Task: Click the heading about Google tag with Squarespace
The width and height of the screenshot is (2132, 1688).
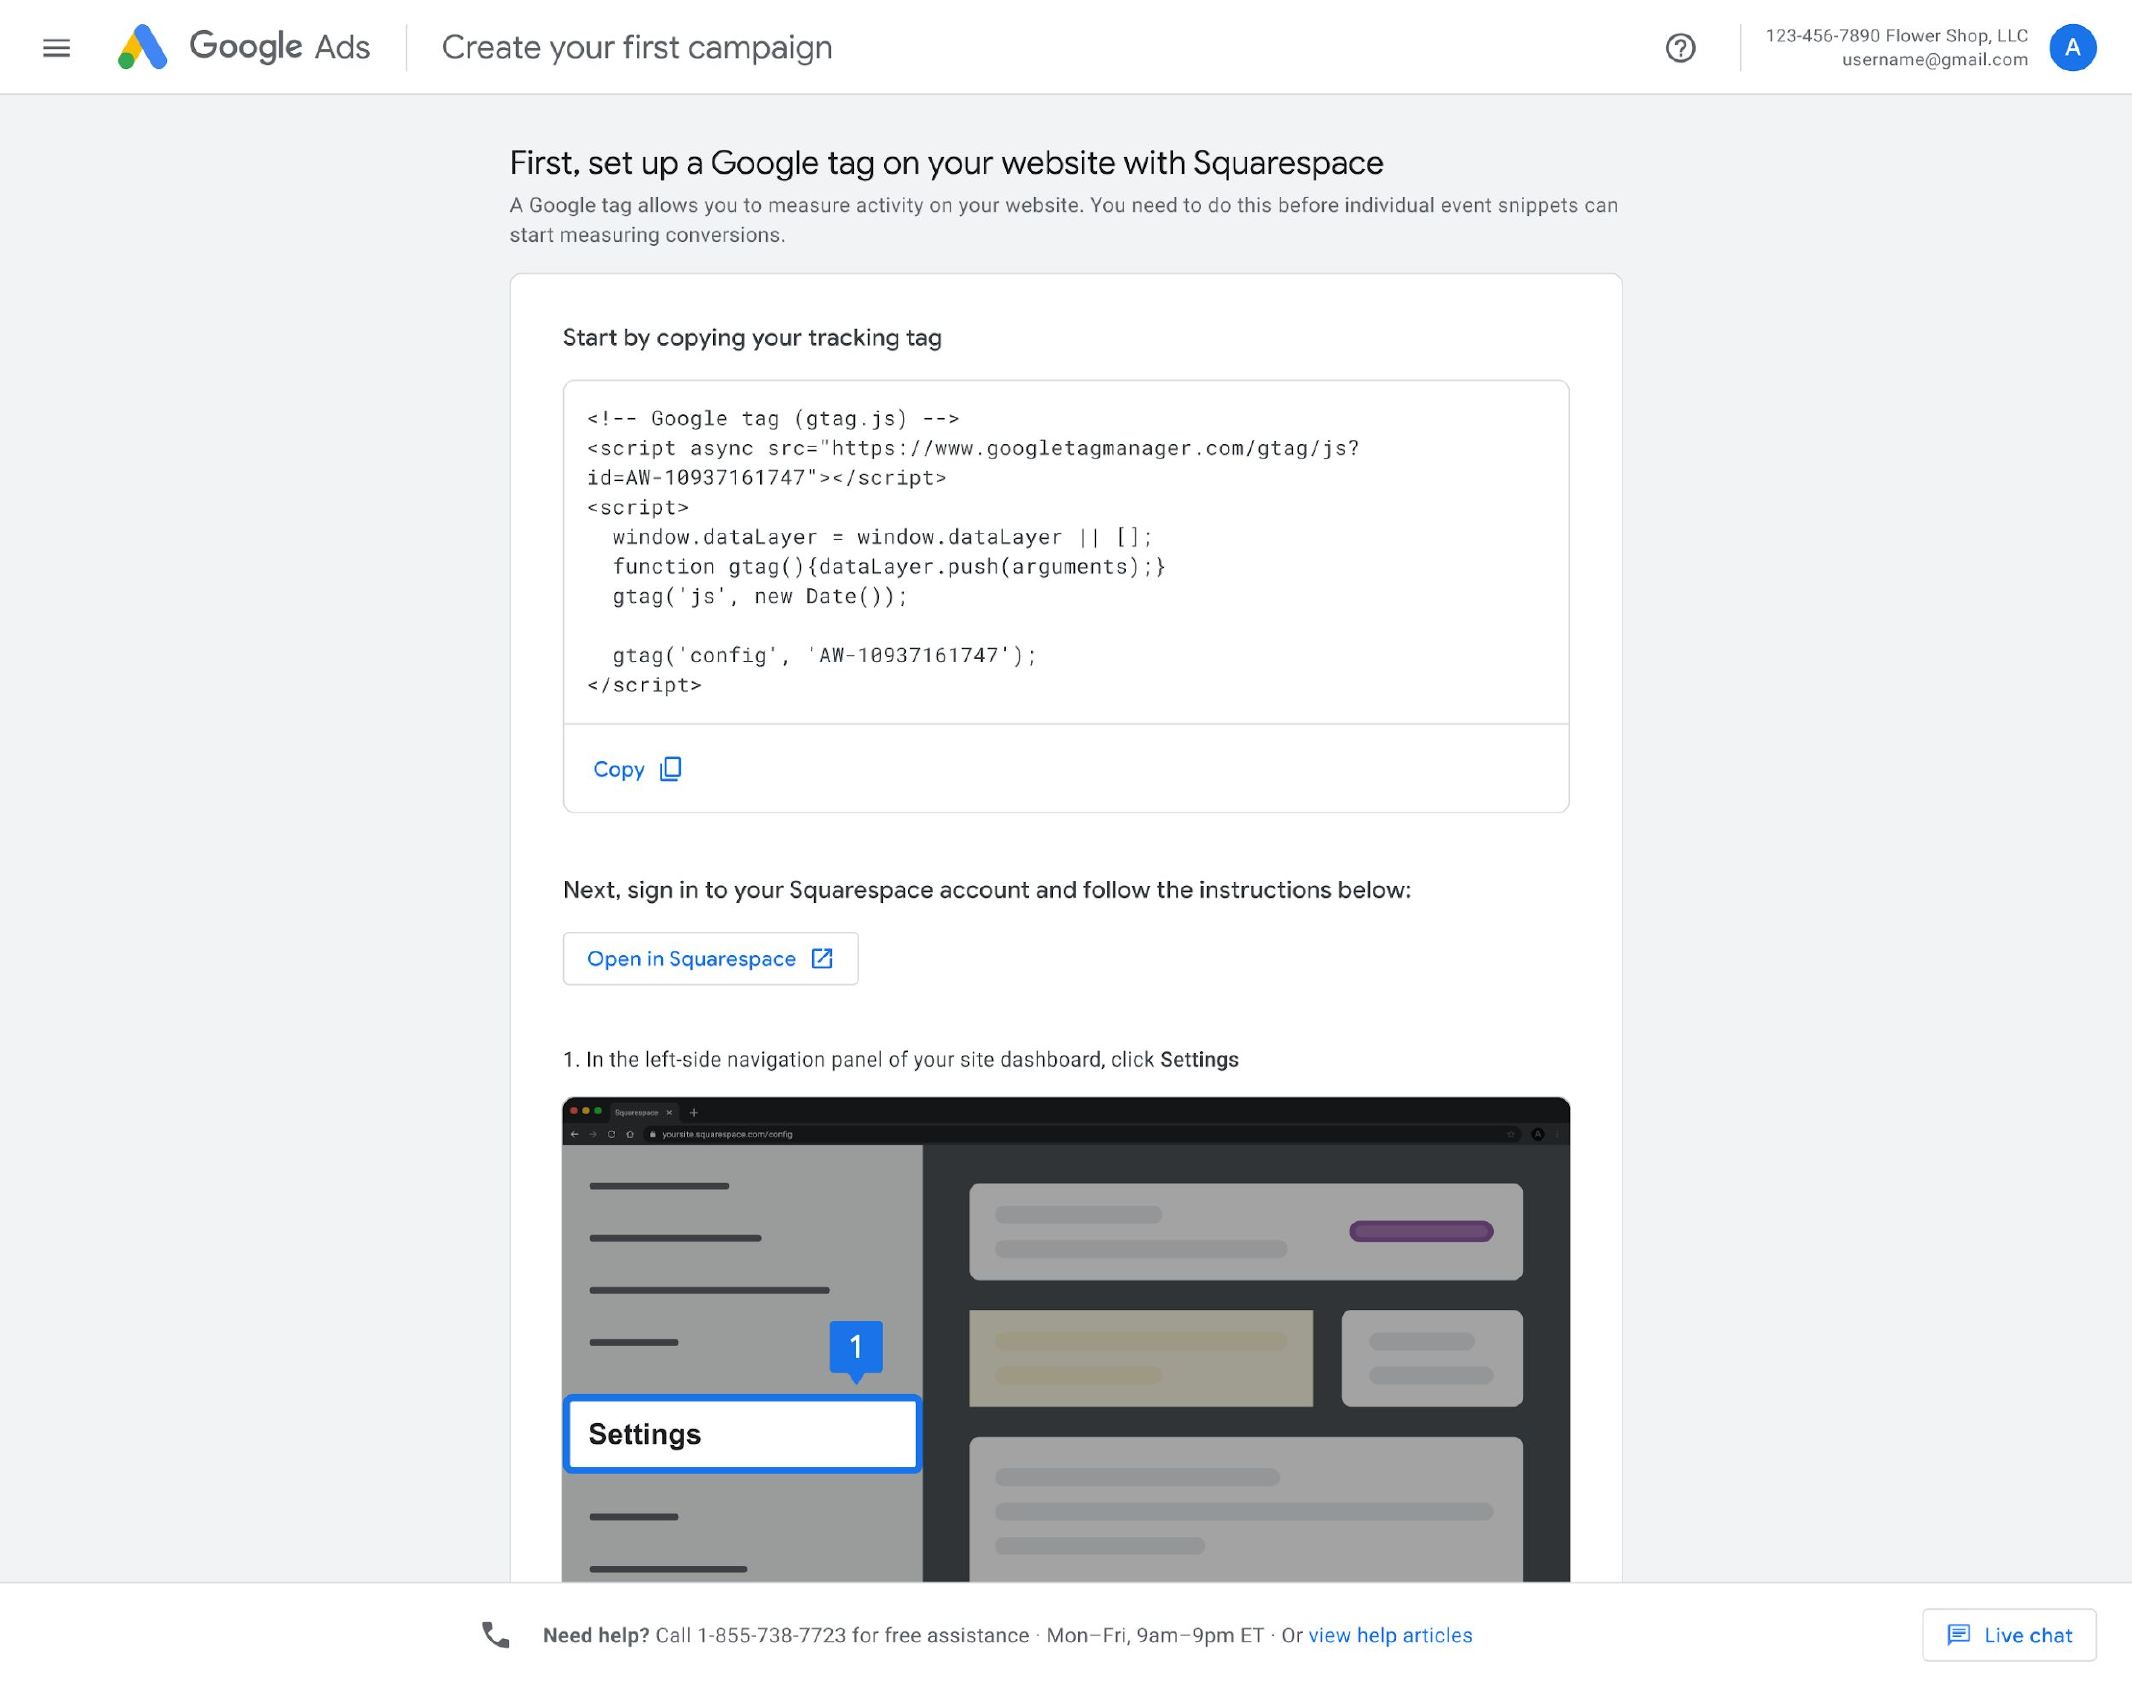Action: tap(946, 163)
